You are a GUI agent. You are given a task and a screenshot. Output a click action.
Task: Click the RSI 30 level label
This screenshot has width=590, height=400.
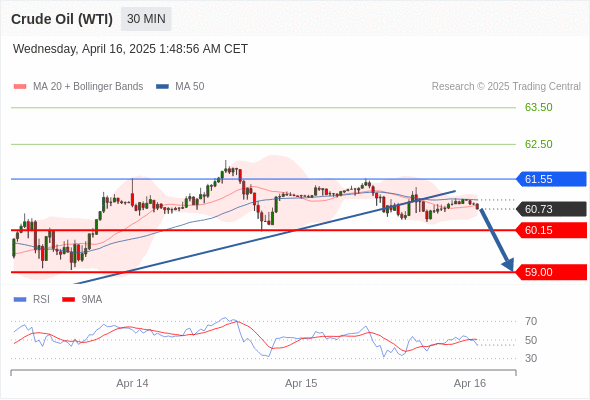point(531,358)
